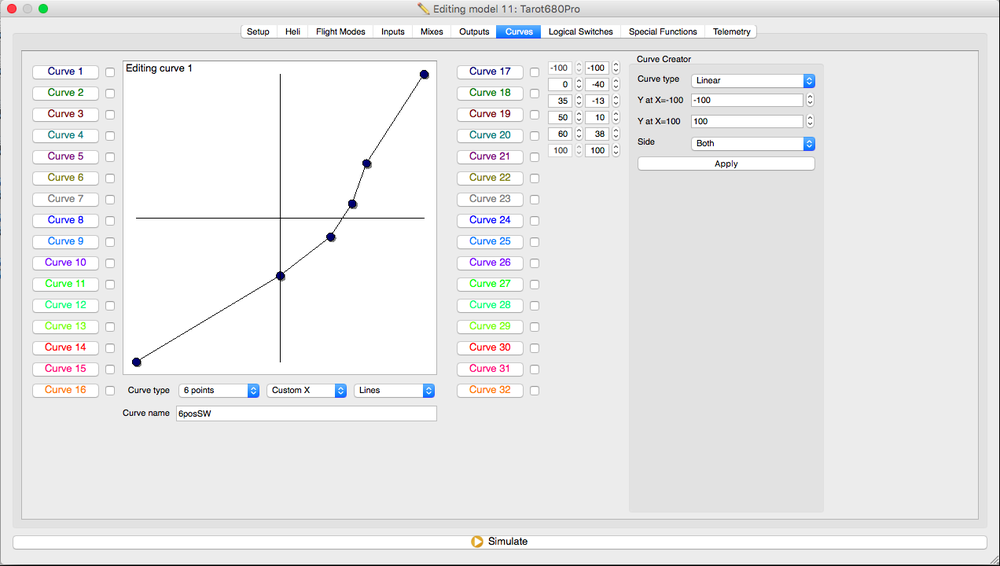Select the Curve 1 button
The image size is (1000, 566).
(x=66, y=72)
